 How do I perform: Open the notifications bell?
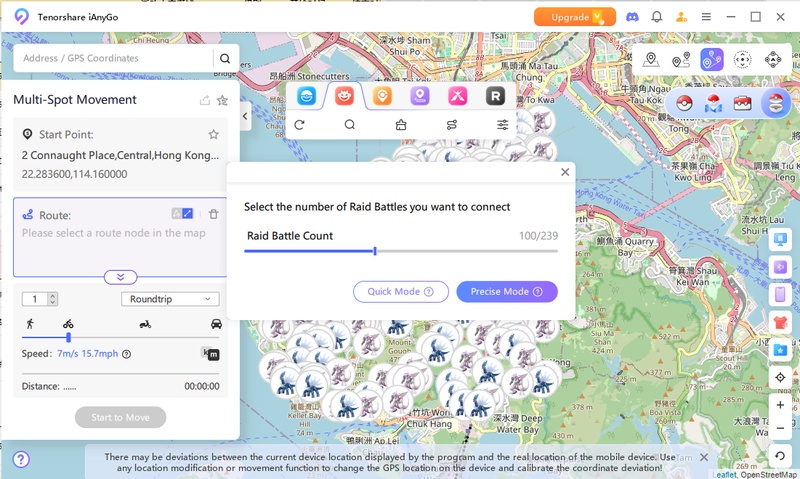pos(657,17)
